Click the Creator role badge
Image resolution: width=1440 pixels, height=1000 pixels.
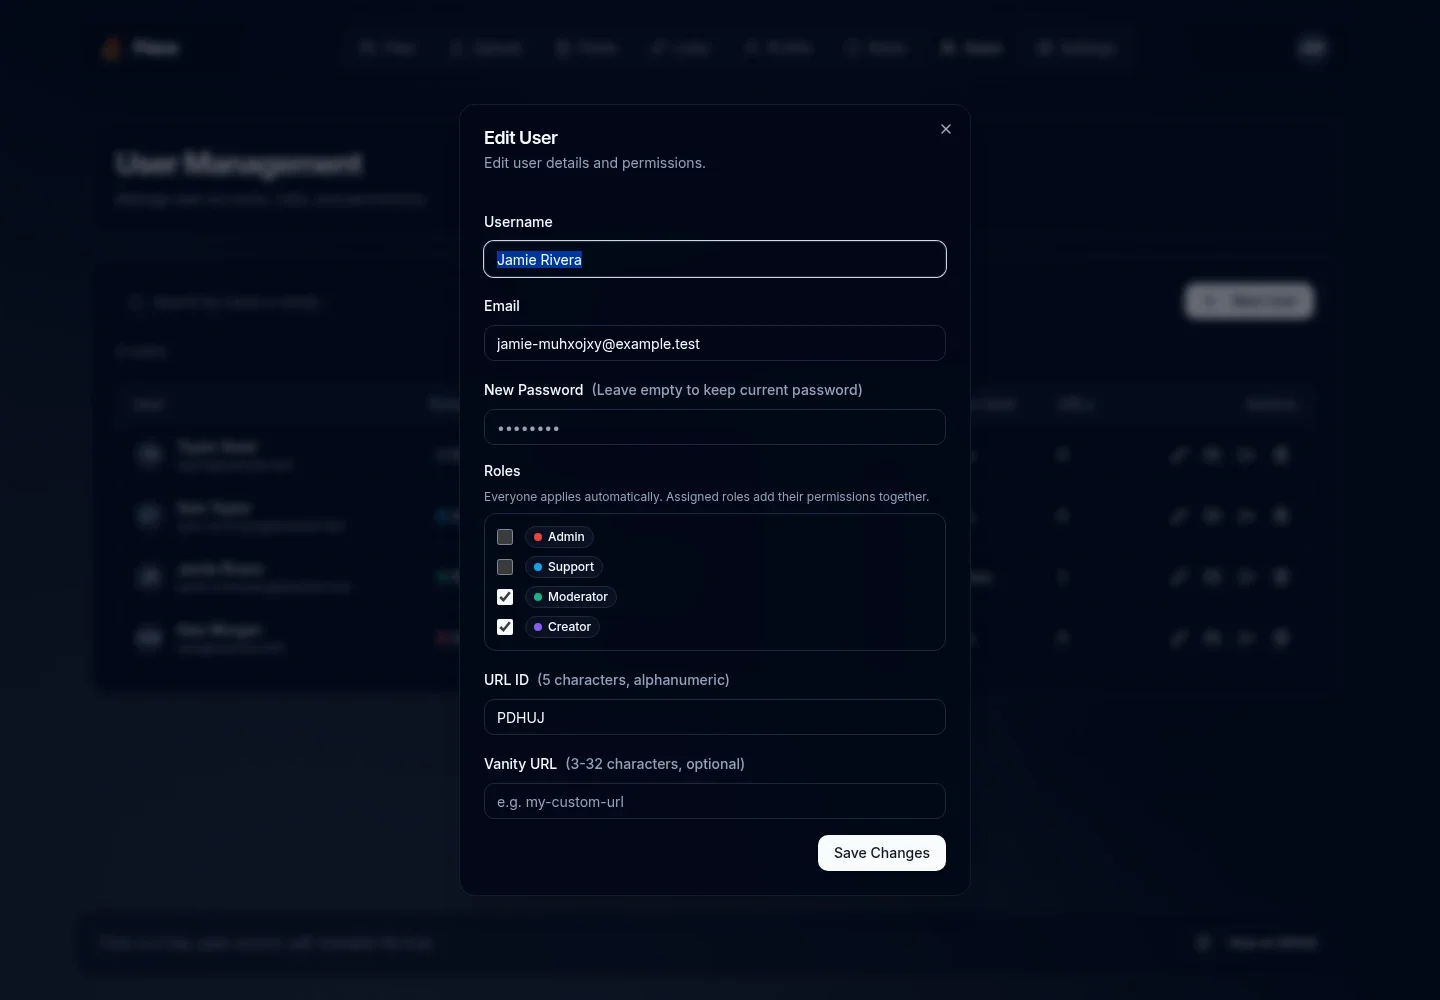pyautogui.click(x=562, y=627)
